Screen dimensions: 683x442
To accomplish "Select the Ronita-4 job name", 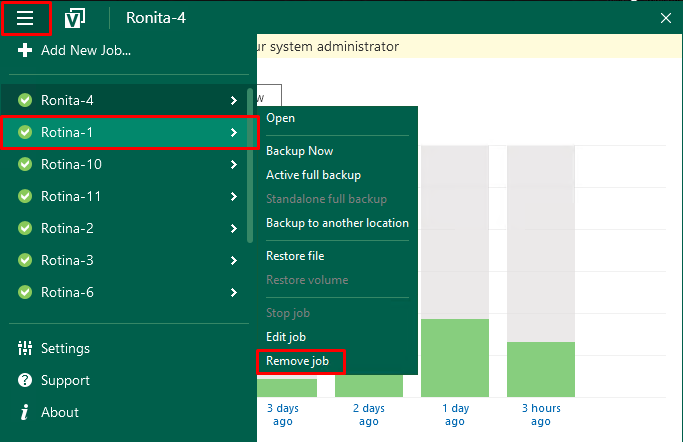I will pyautogui.click(x=67, y=101).
